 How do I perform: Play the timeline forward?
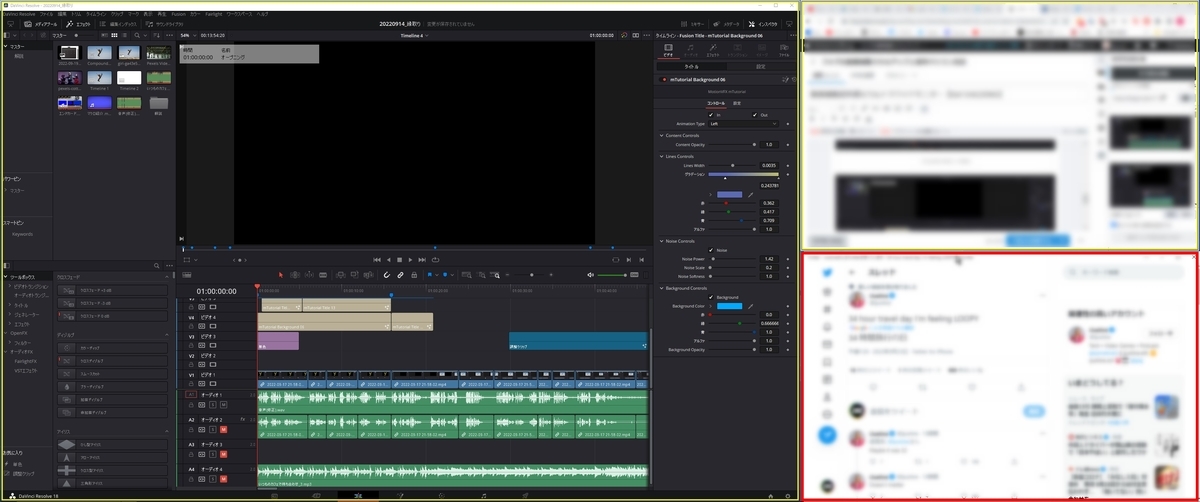click(x=410, y=260)
